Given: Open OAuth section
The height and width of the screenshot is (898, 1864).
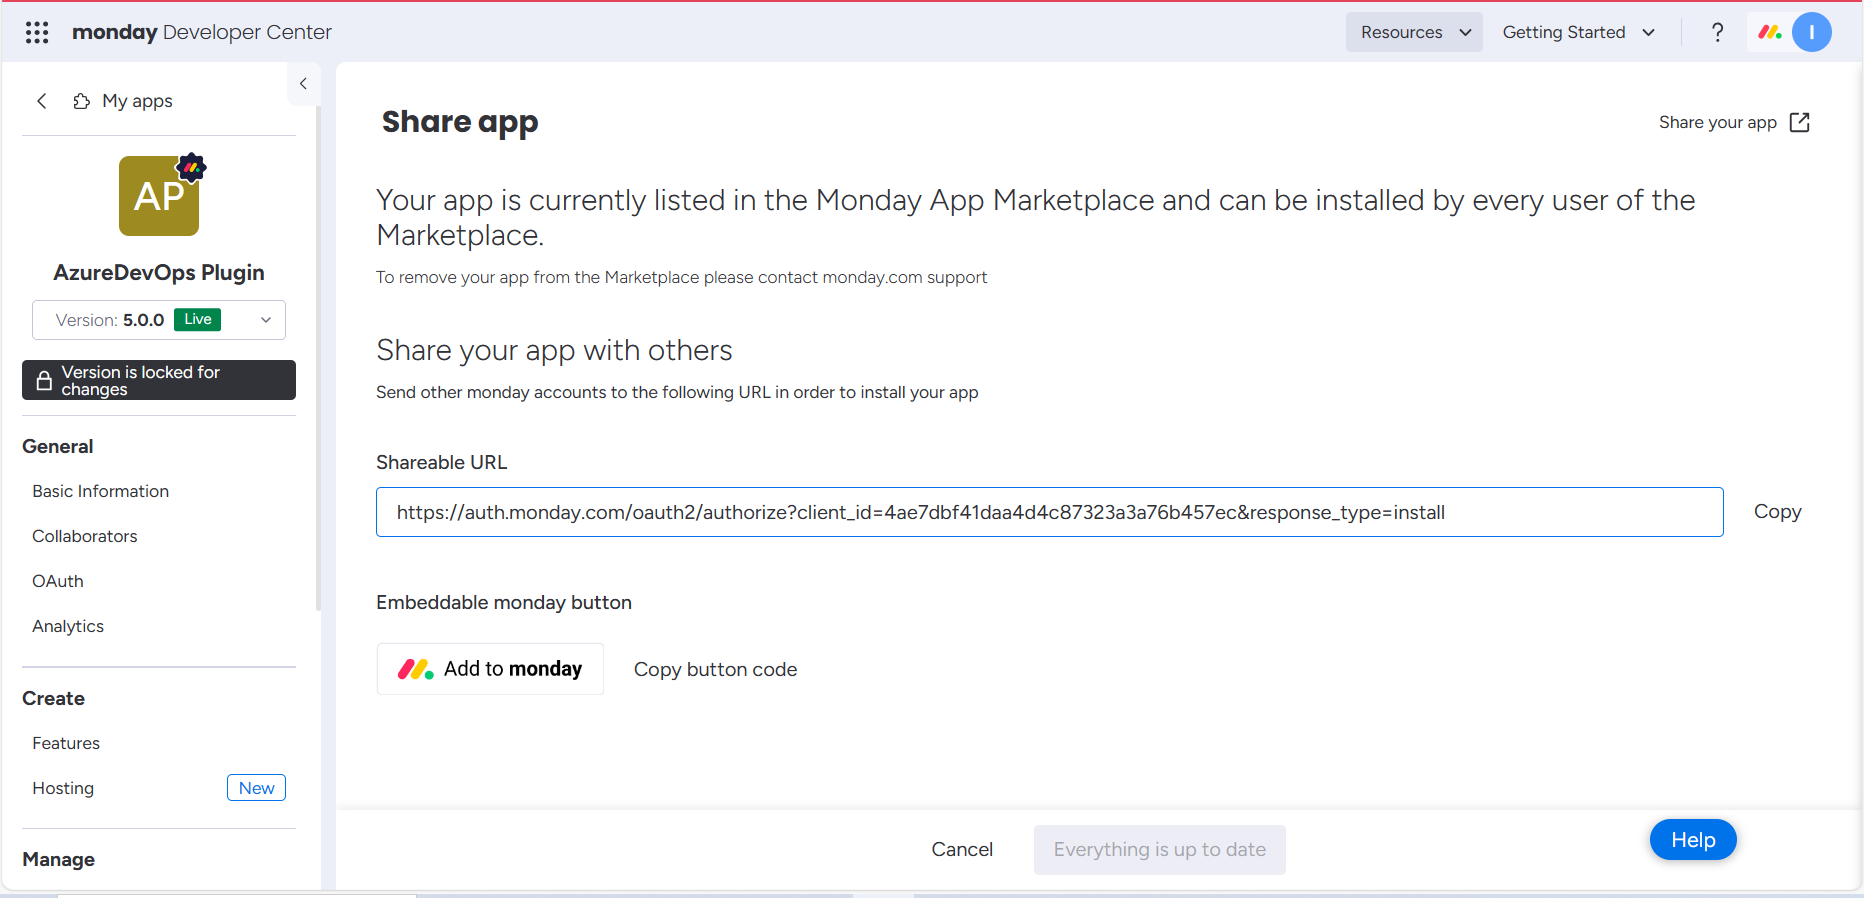Looking at the screenshot, I should click(x=58, y=581).
